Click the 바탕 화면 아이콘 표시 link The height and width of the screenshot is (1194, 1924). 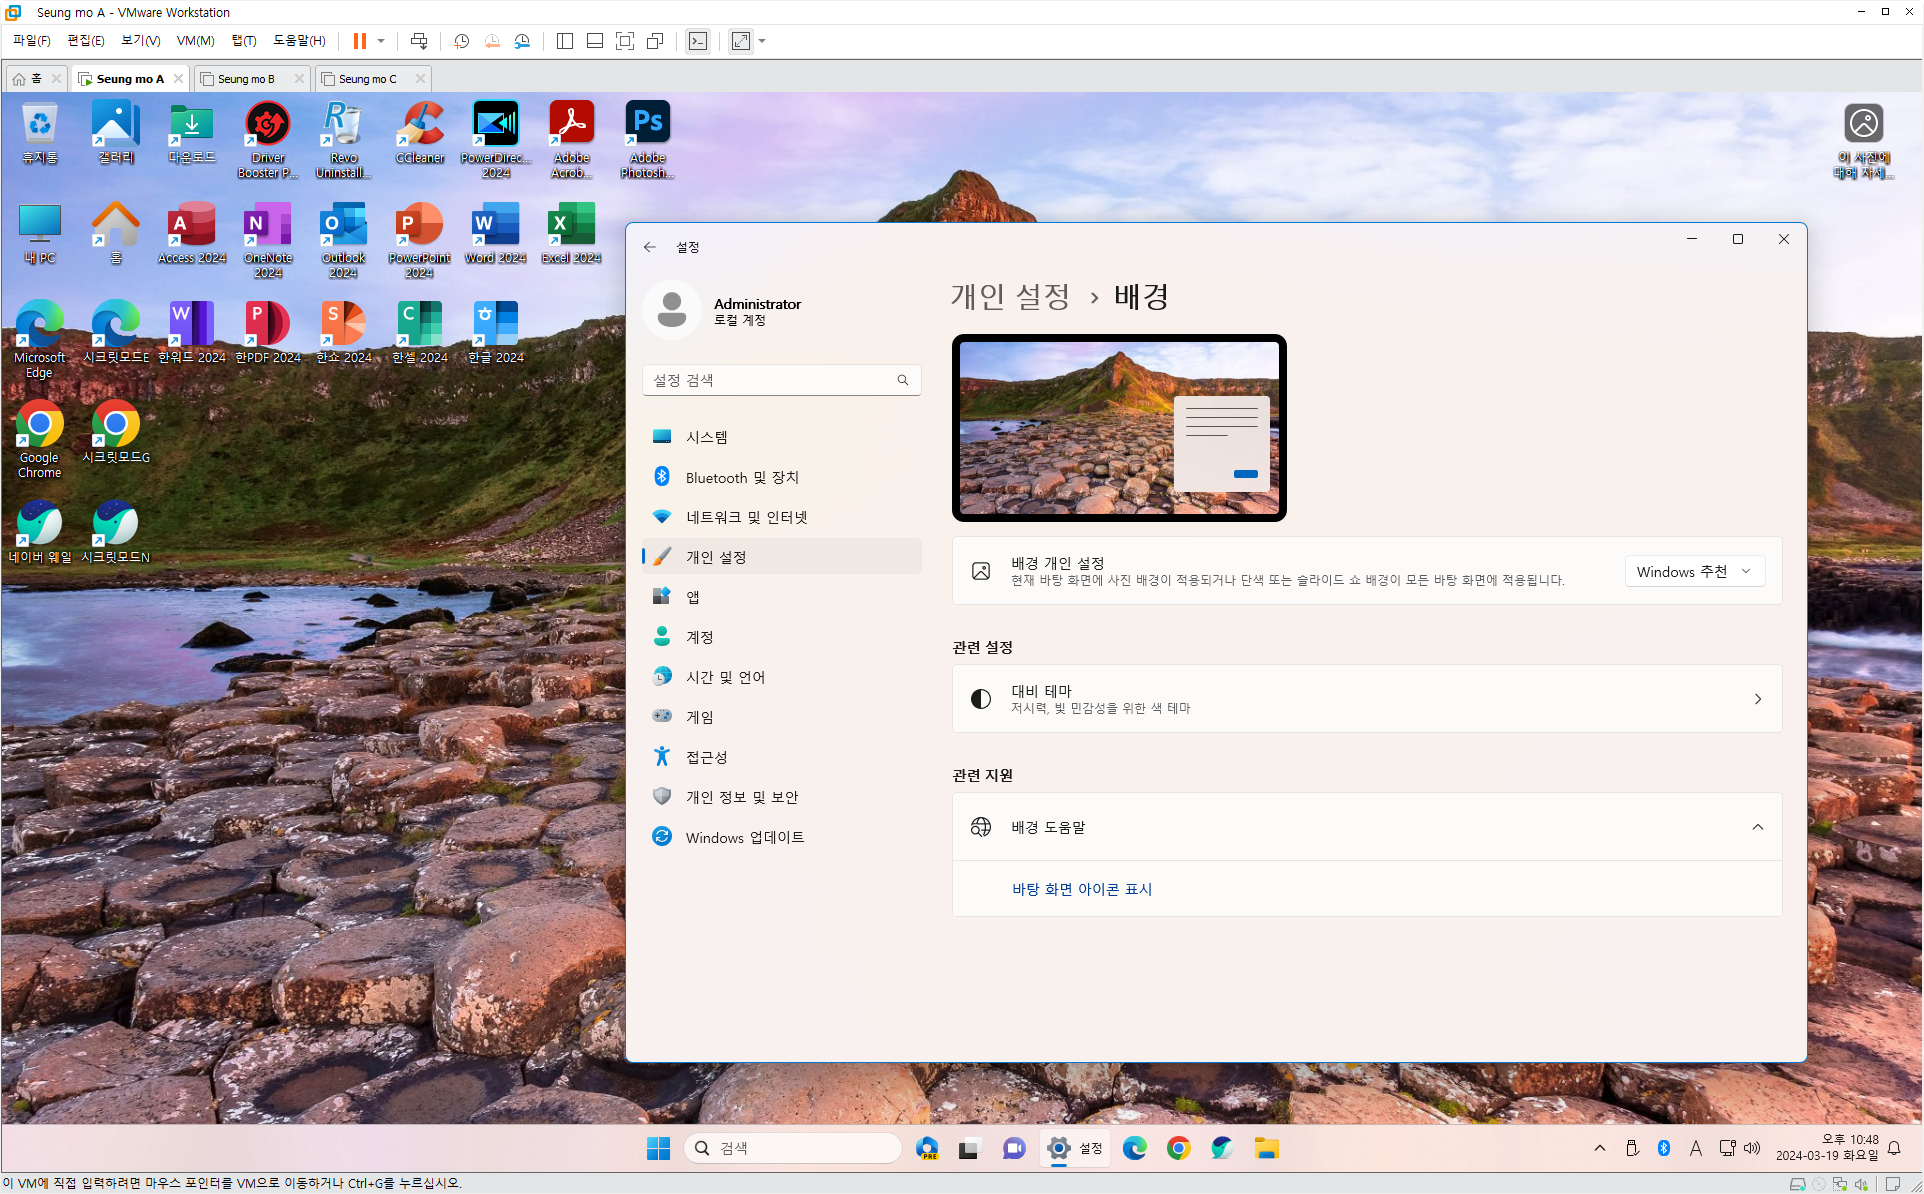(x=1082, y=889)
